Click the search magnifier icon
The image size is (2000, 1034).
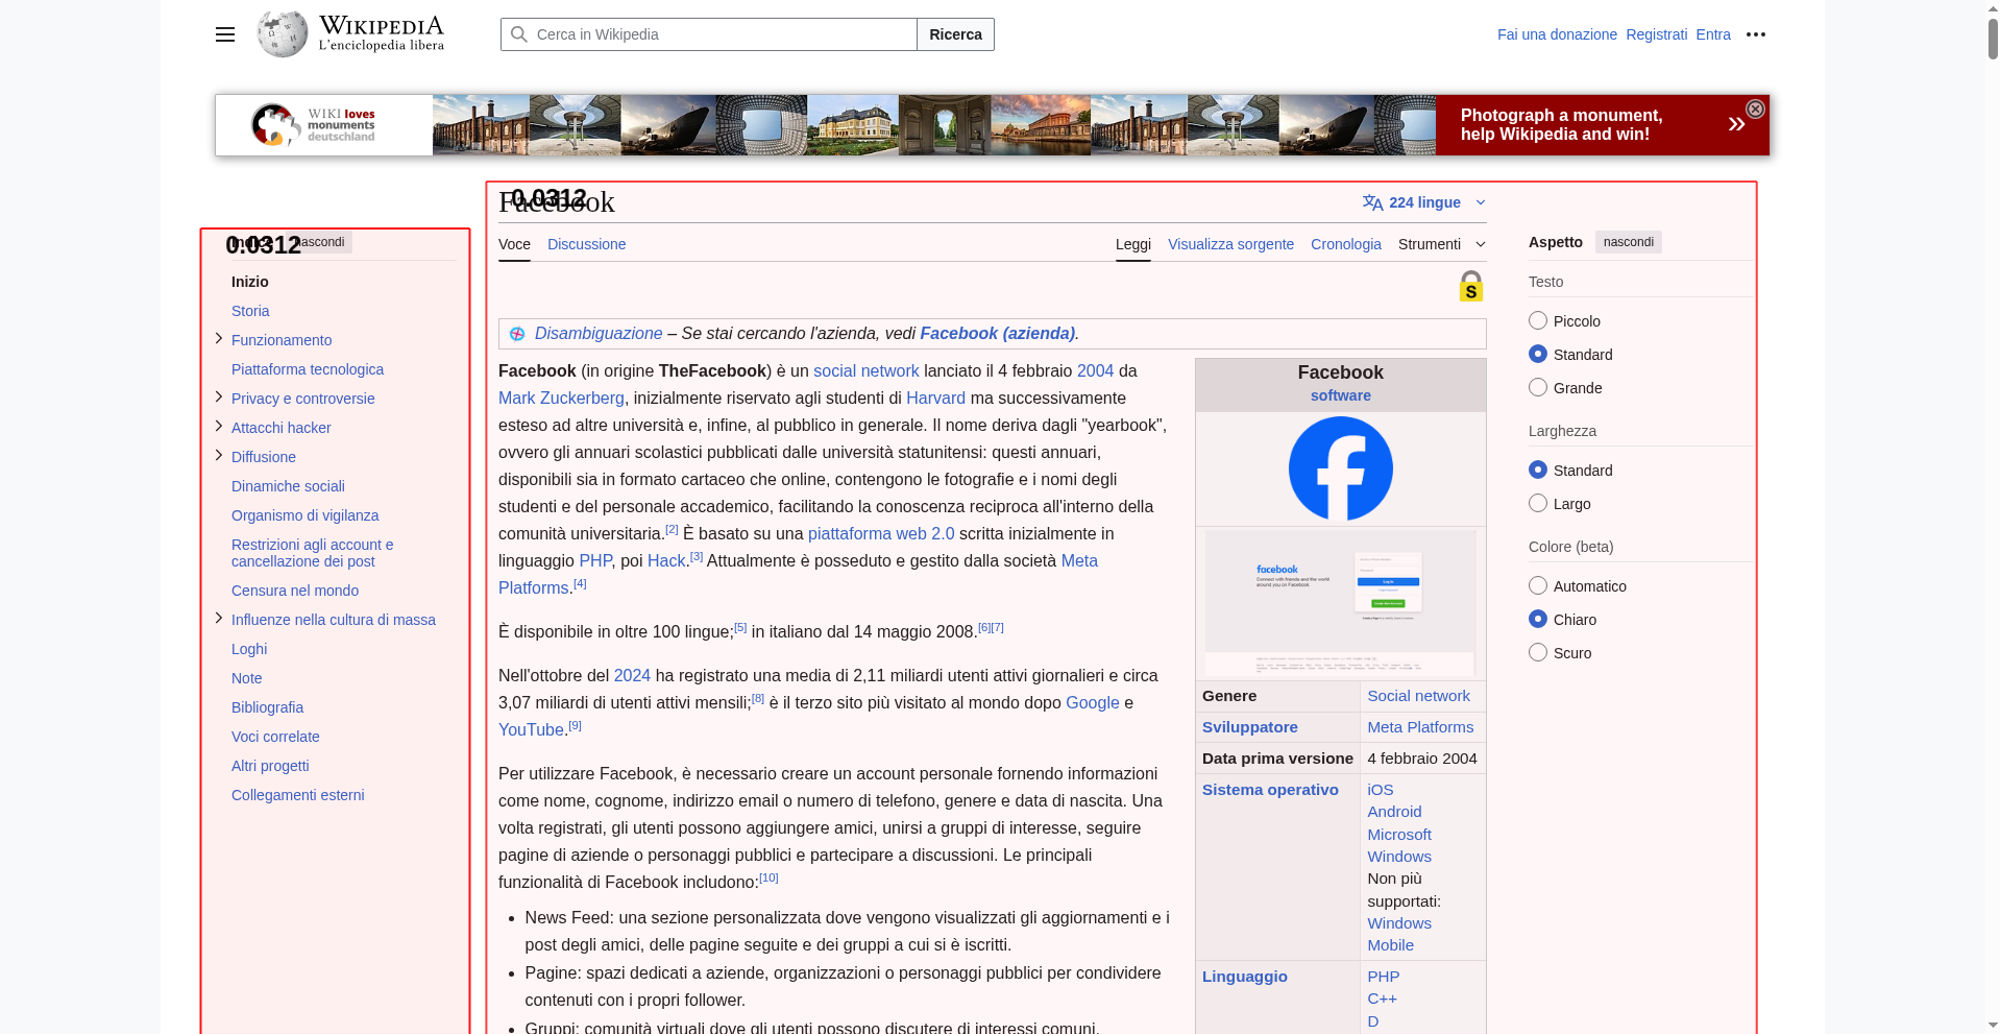pos(518,34)
